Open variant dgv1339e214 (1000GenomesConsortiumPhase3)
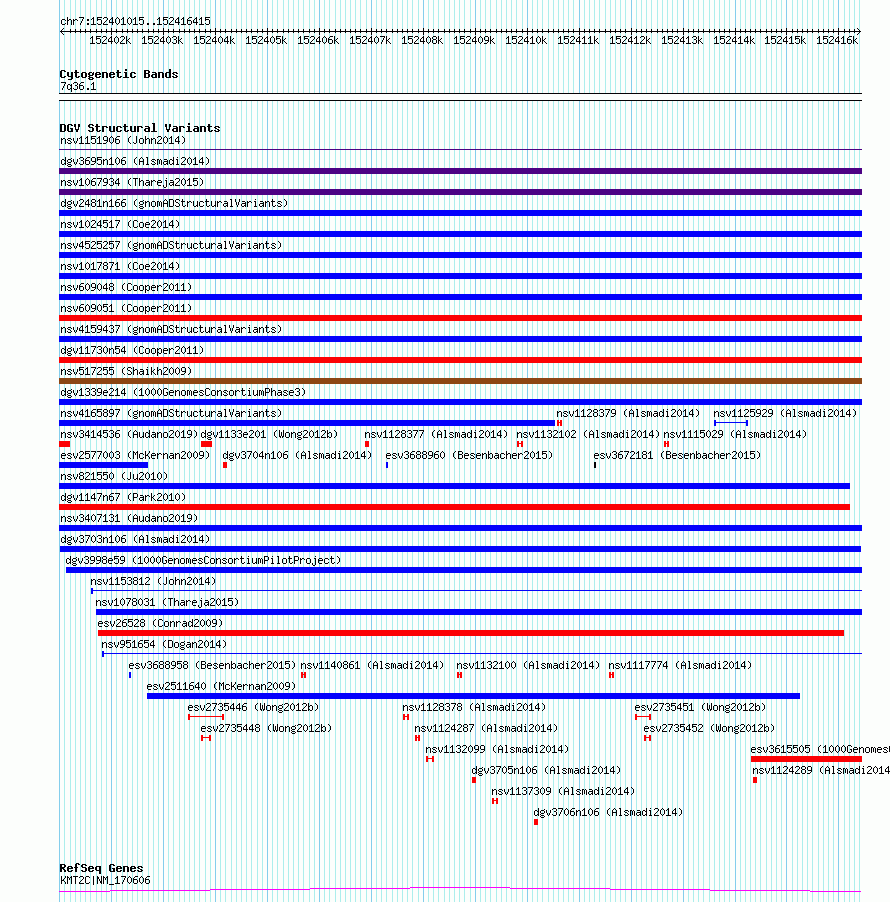Screen dimensions: 890x902 coord(183,392)
